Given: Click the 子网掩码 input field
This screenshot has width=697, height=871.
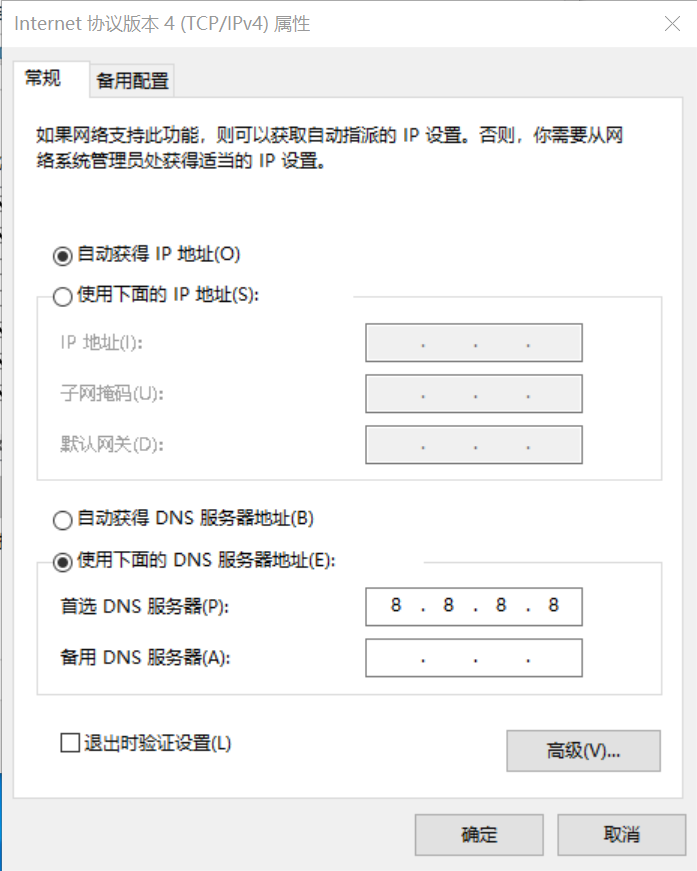Looking at the screenshot, I should (474, 393).
